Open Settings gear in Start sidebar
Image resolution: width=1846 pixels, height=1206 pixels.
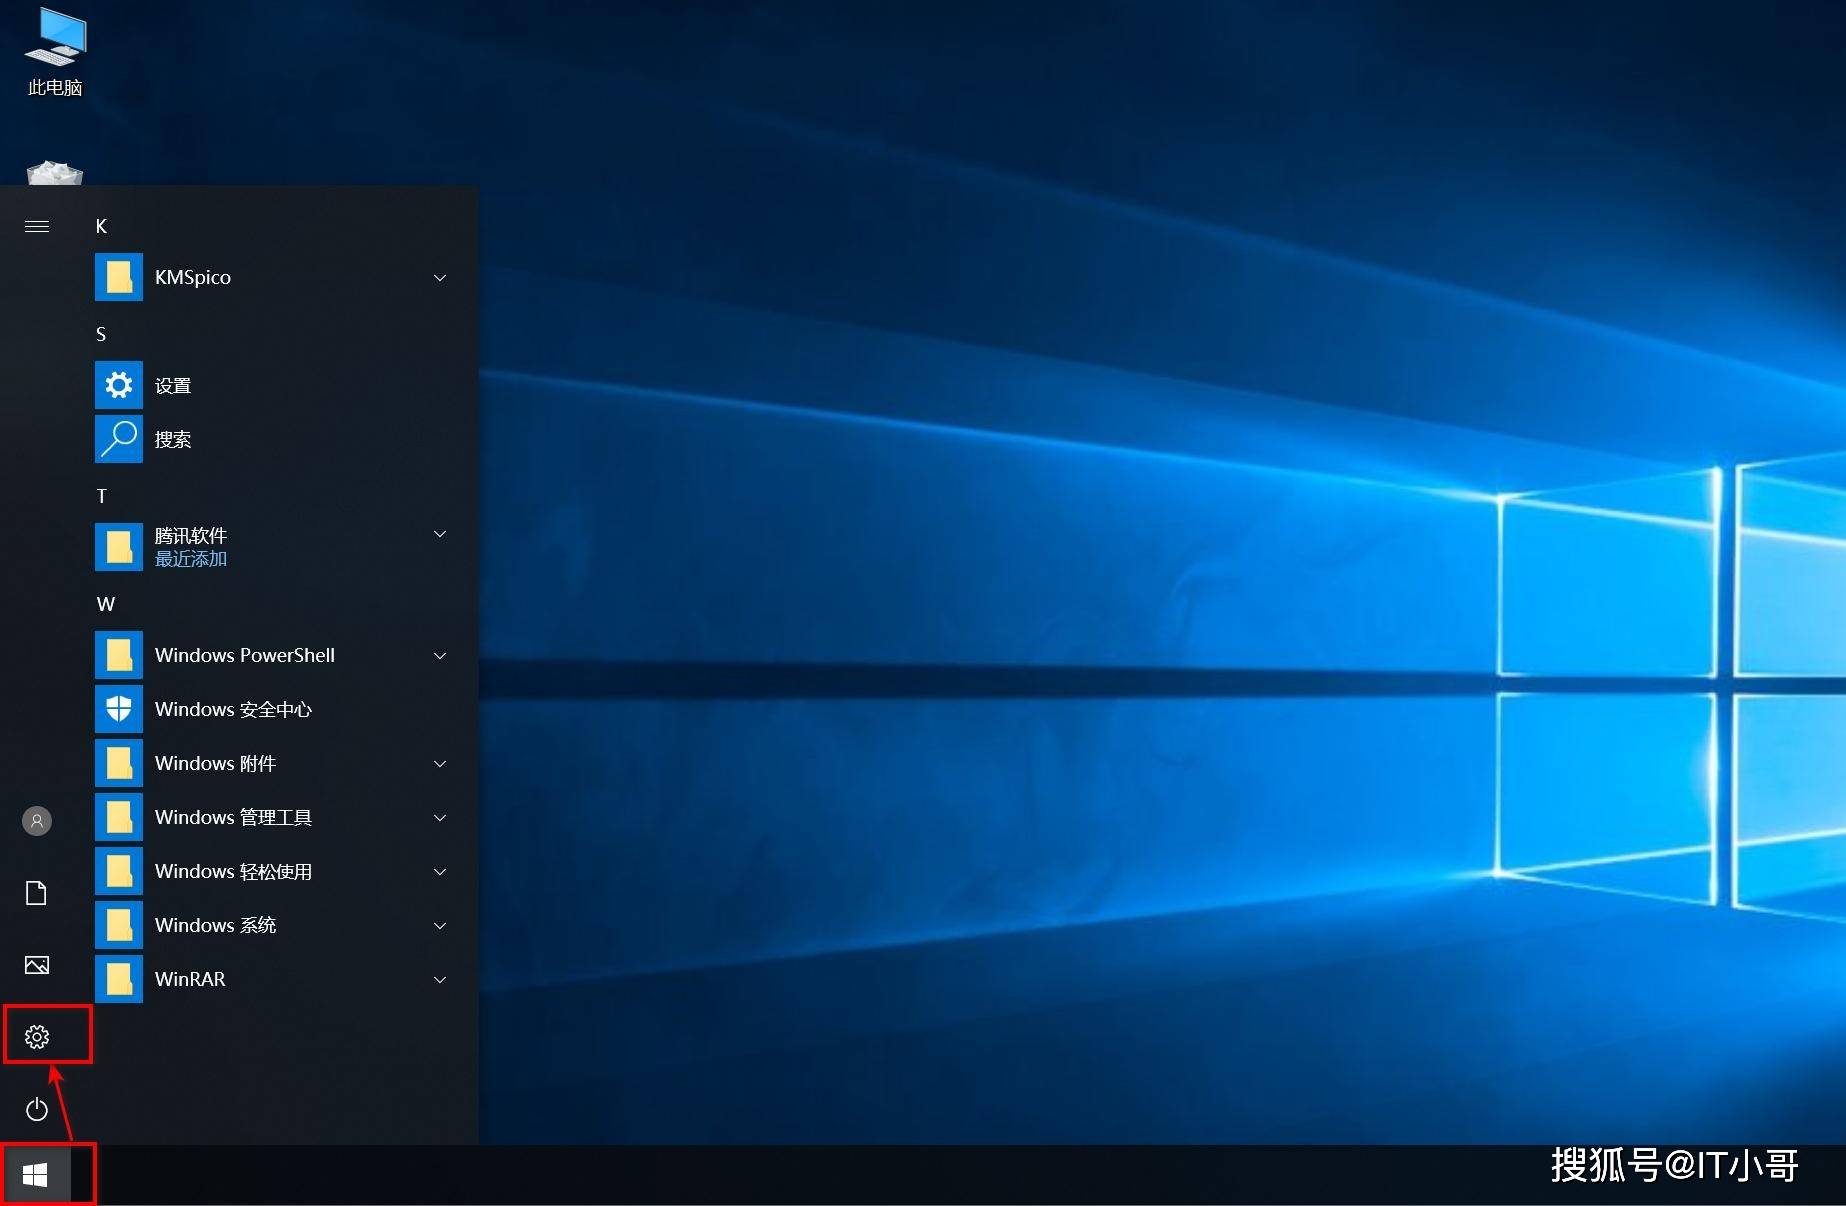tap(37, 1037)
